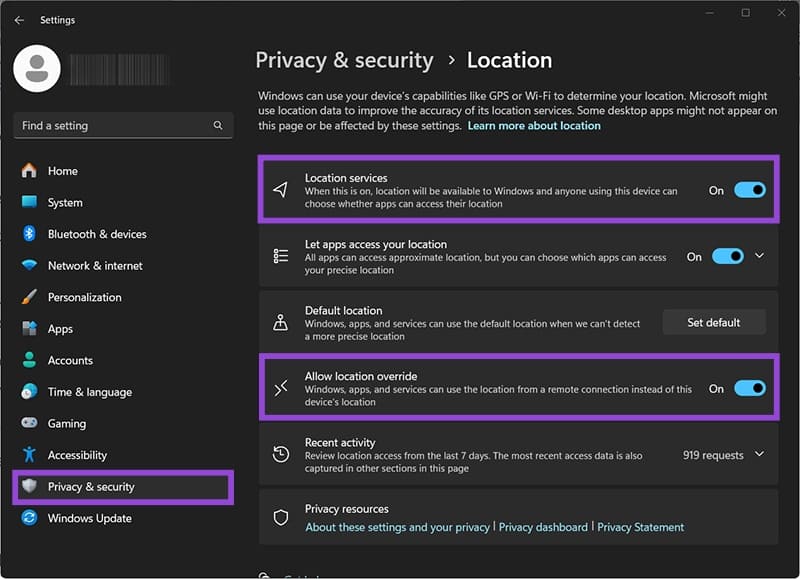Screen dimensions: 800x579
Task: Click the Recent activity row title
Action: [x=340, y=442]
